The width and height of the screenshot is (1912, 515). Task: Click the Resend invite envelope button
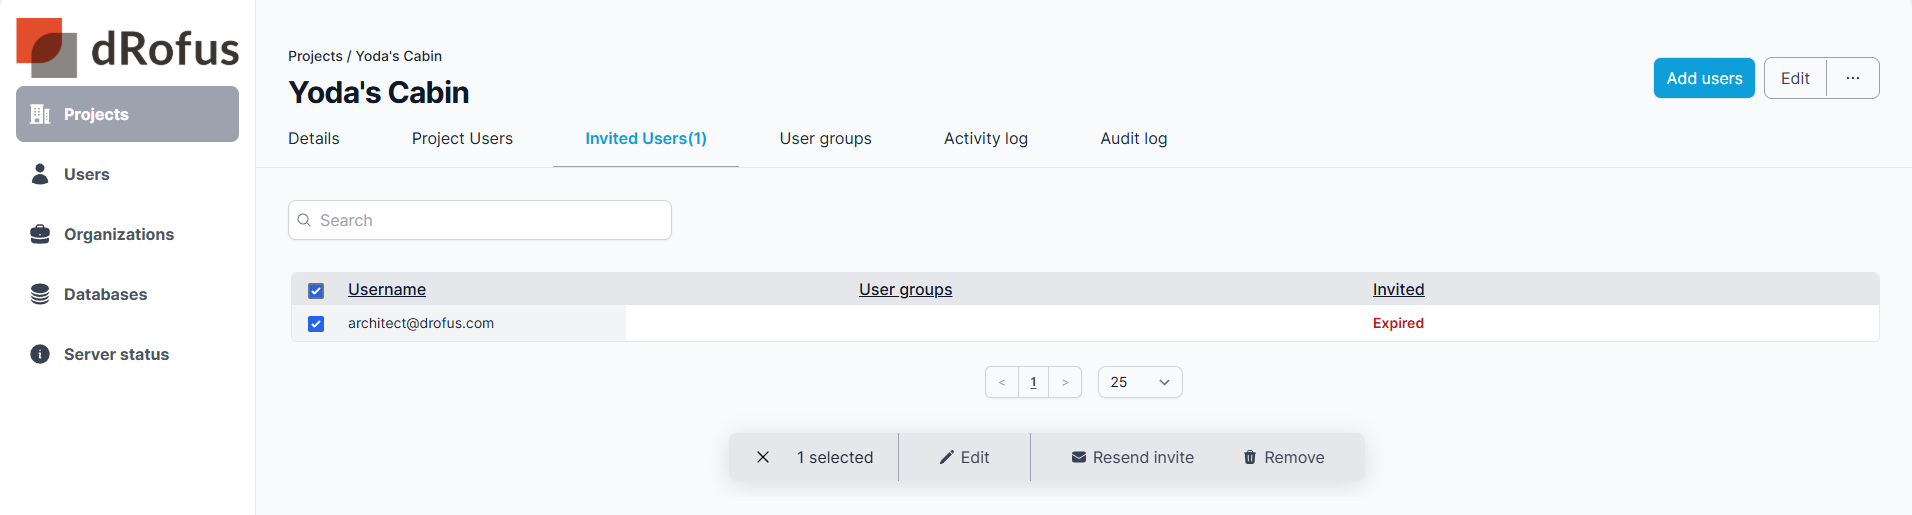1132,457
